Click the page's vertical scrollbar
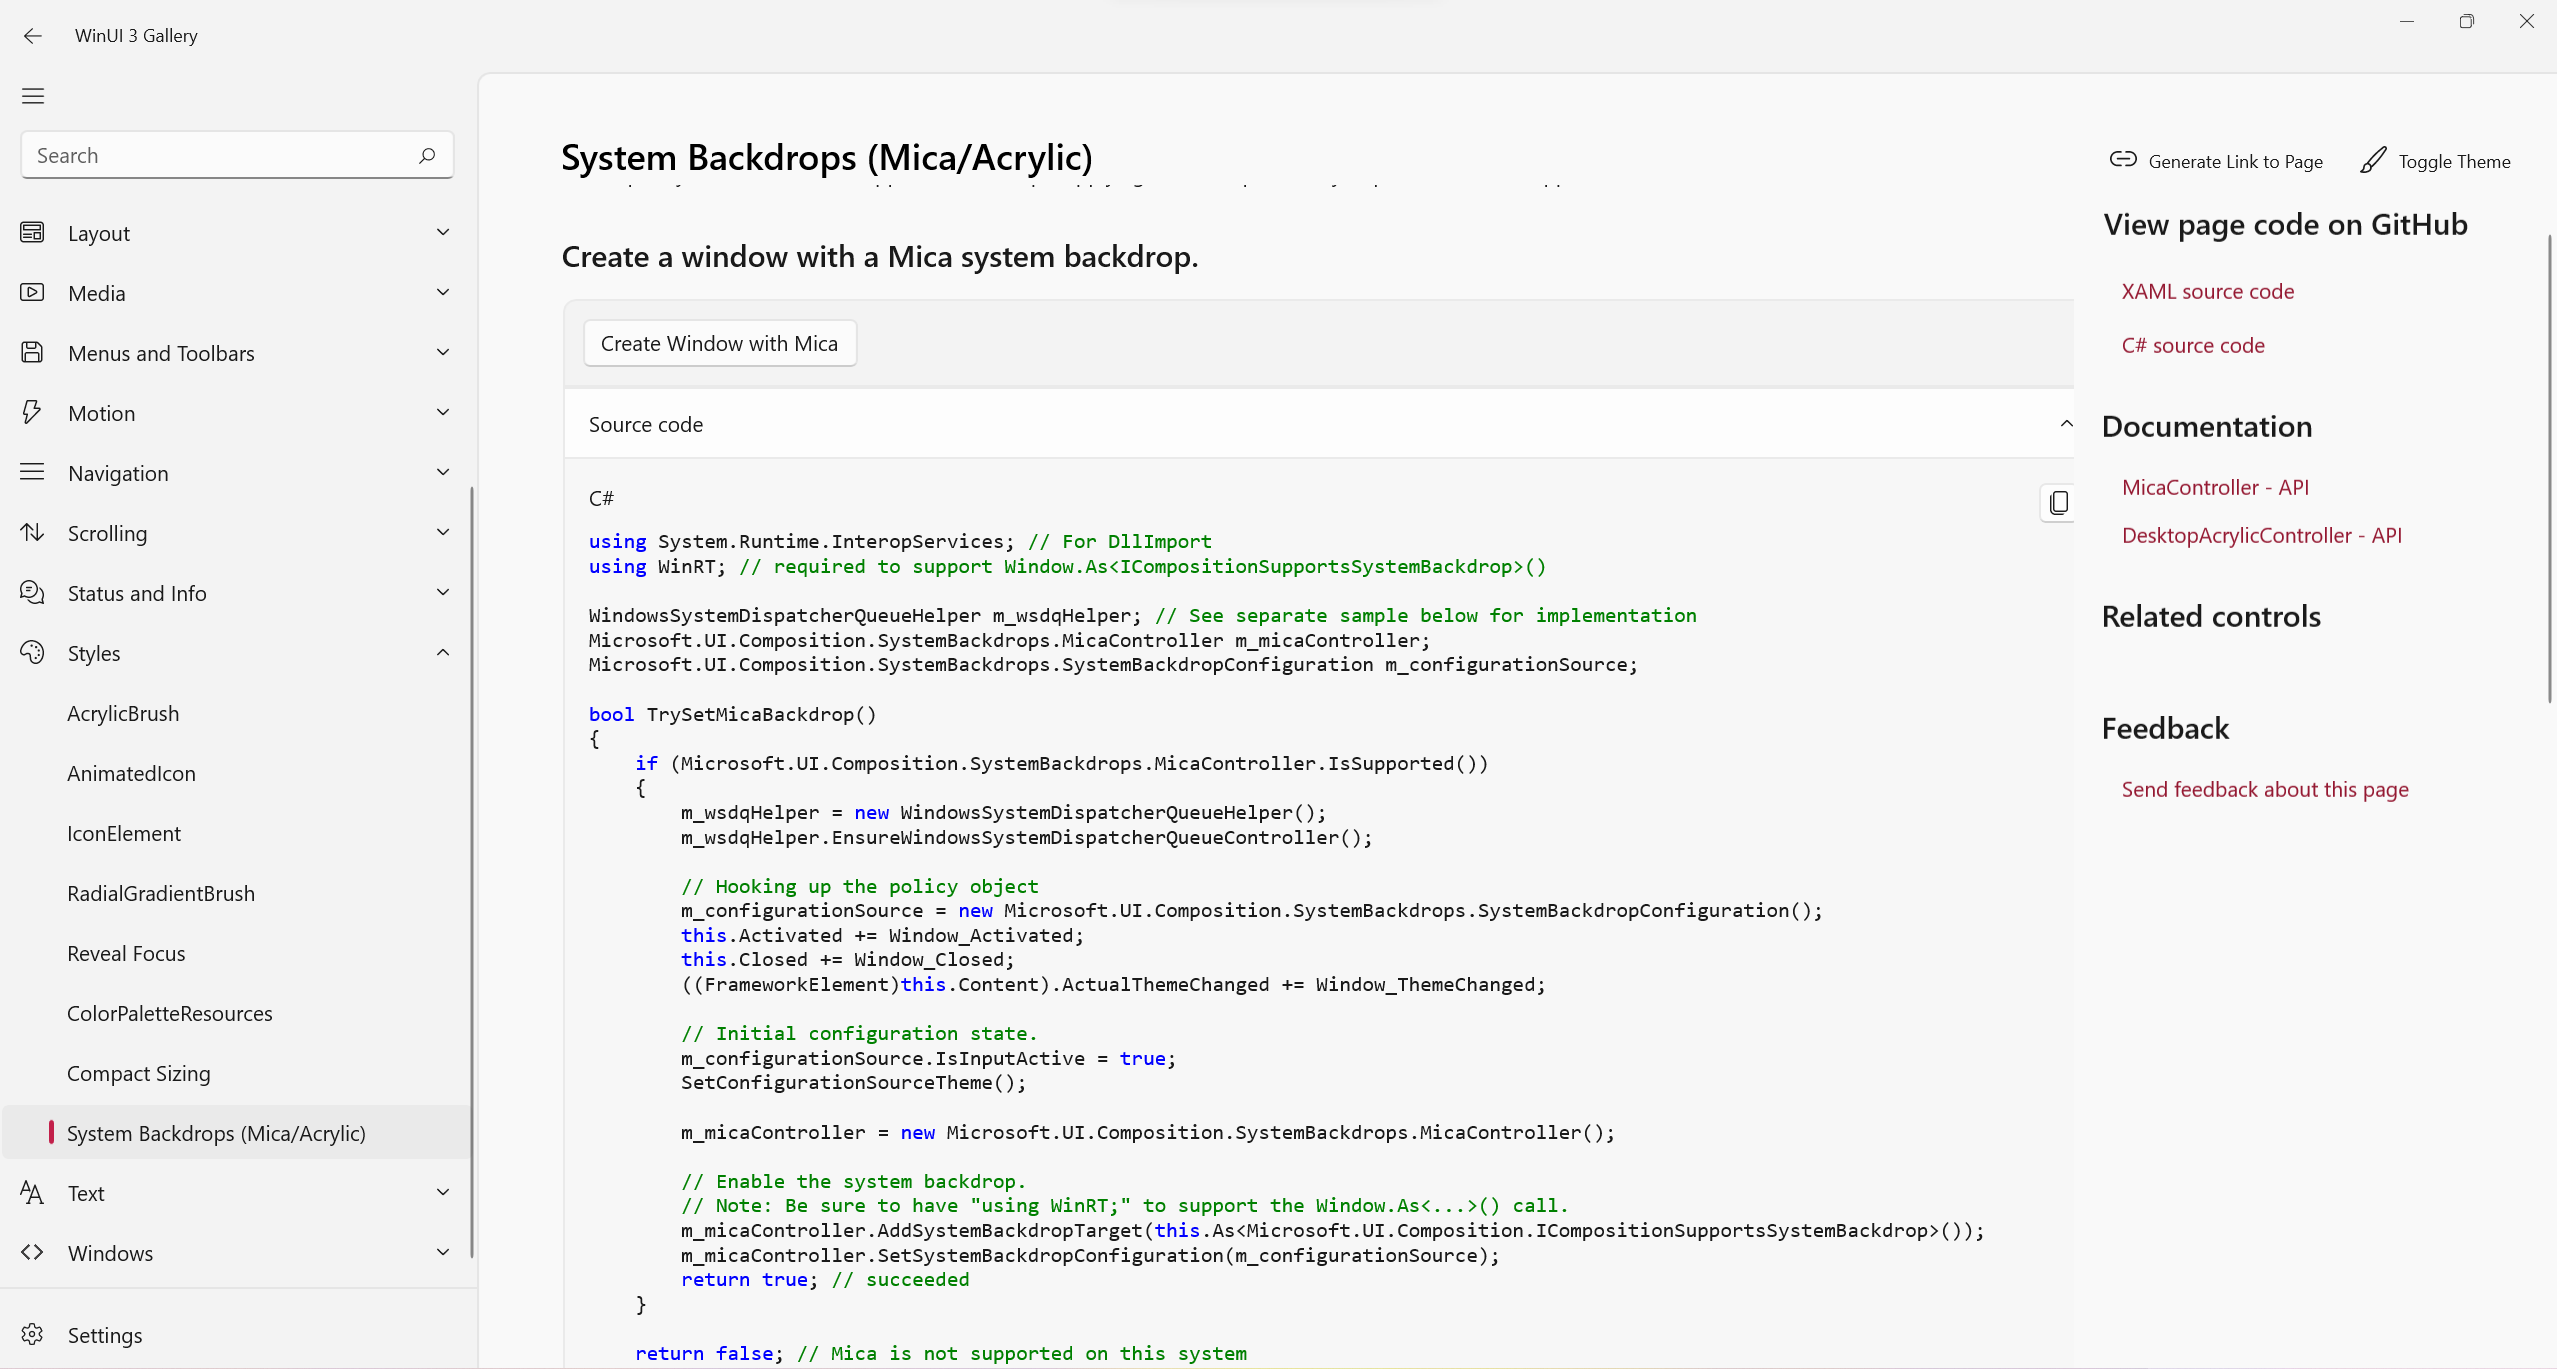 point(2549,468)
